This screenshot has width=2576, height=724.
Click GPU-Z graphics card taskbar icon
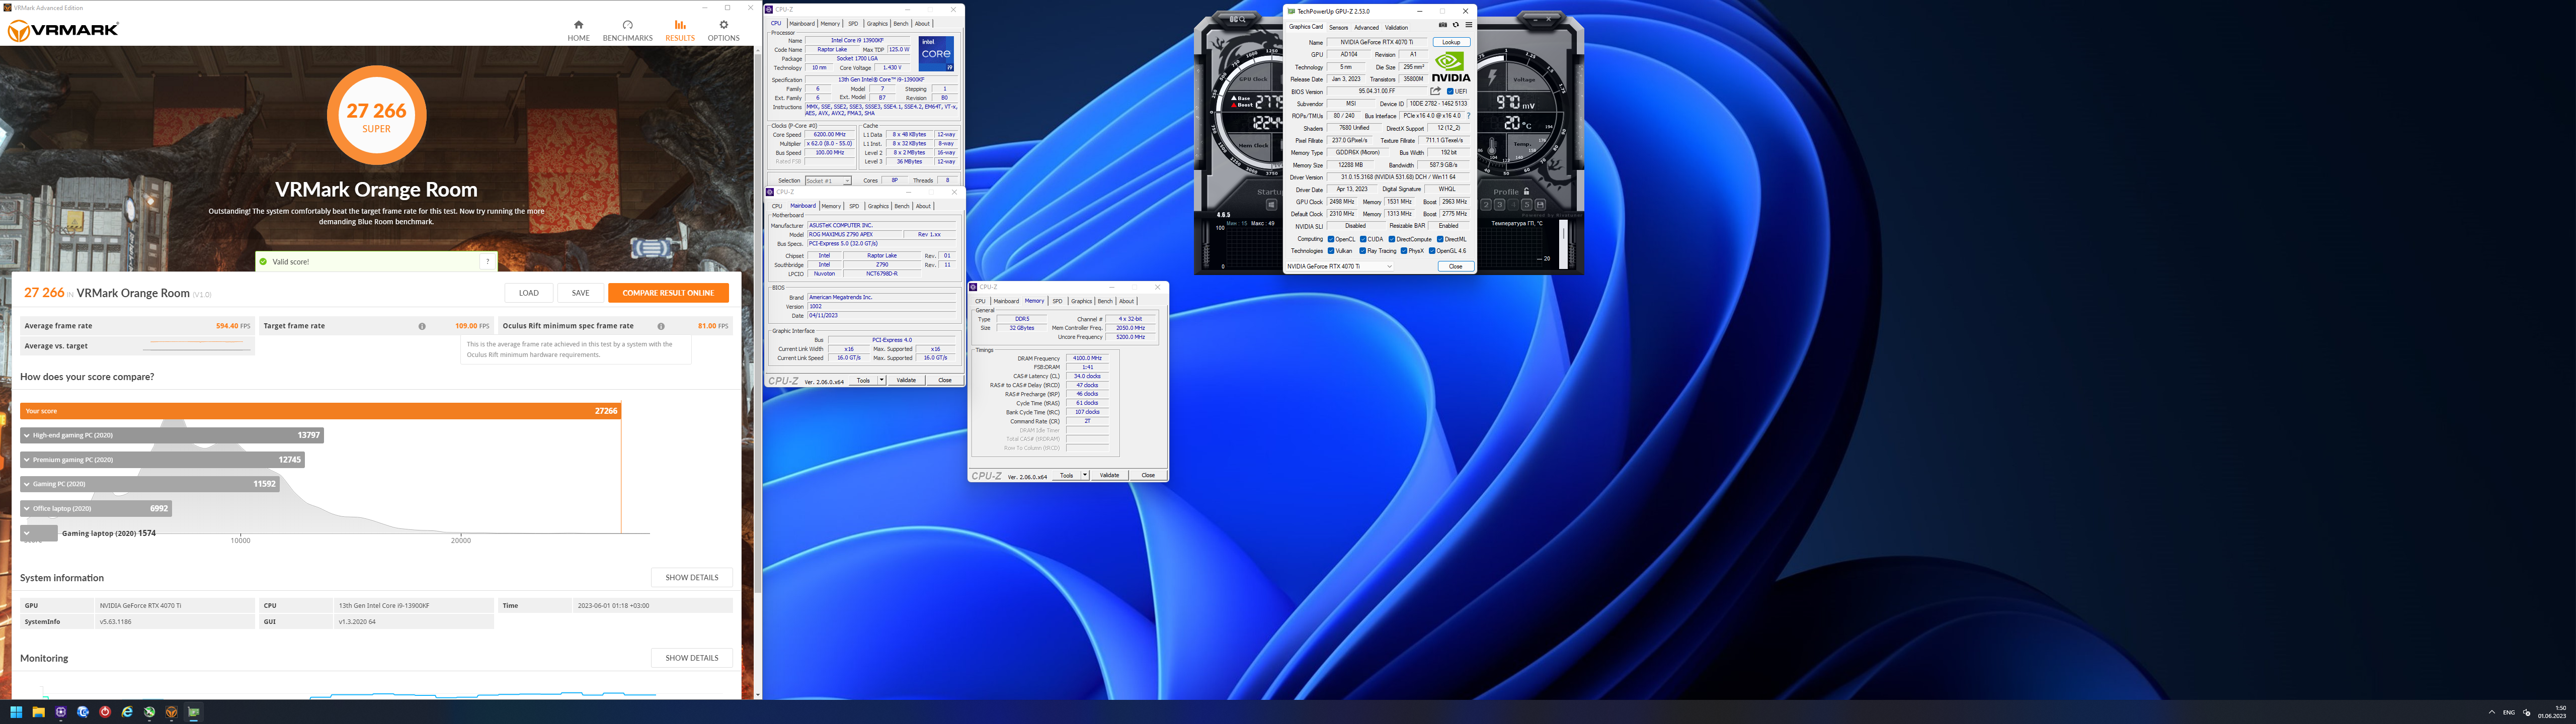point(194,712)
